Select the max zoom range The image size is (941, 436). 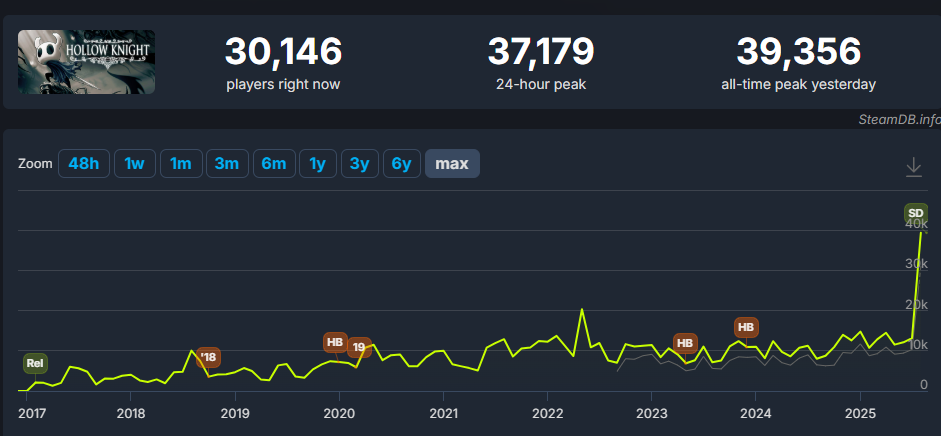(x=452, y=164)
